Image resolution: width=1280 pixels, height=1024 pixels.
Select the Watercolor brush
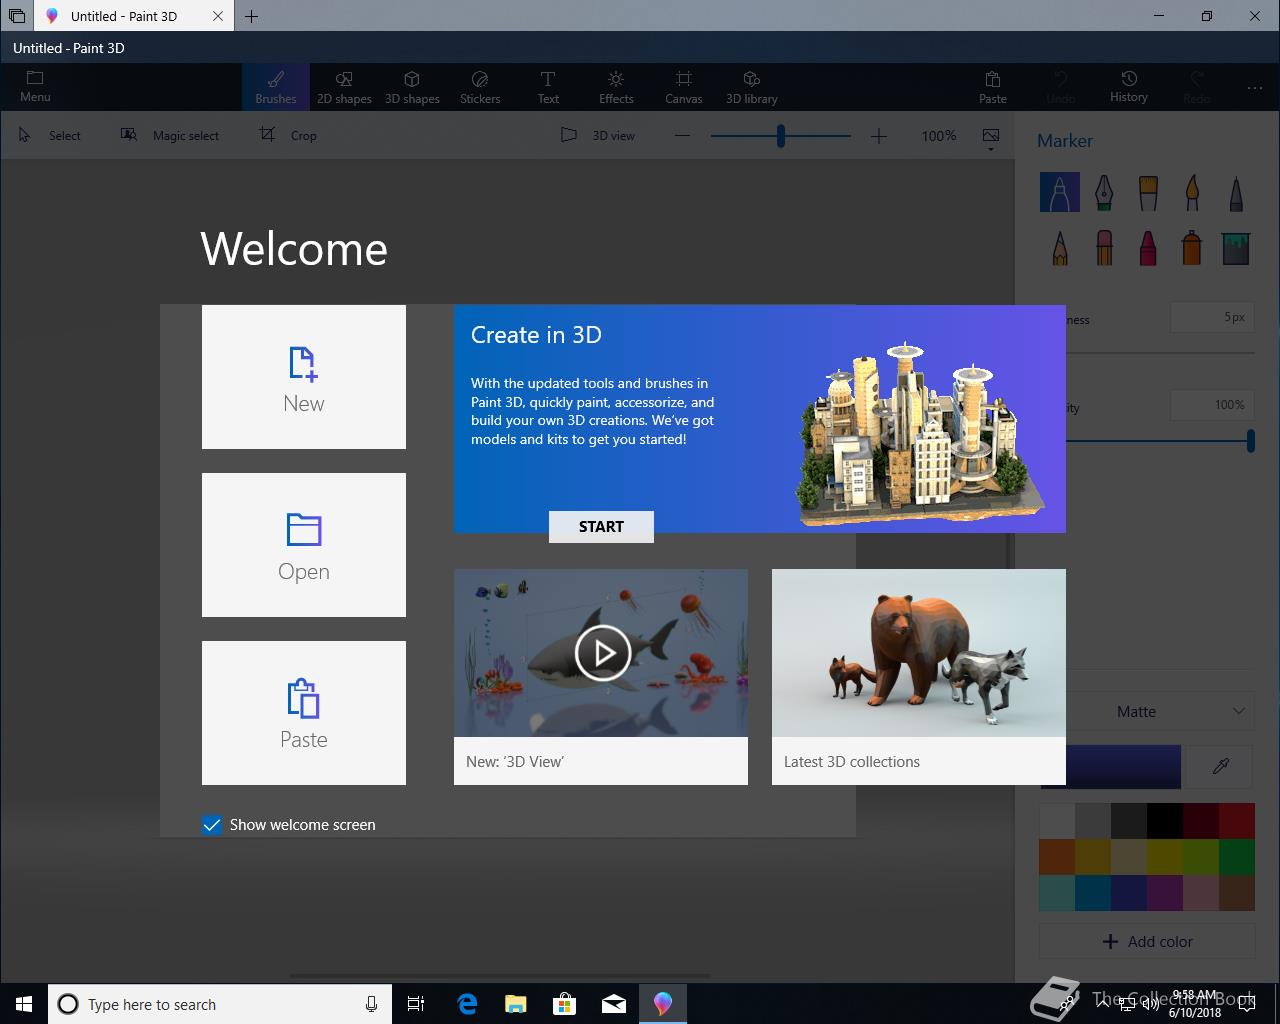click(1192, 192)
